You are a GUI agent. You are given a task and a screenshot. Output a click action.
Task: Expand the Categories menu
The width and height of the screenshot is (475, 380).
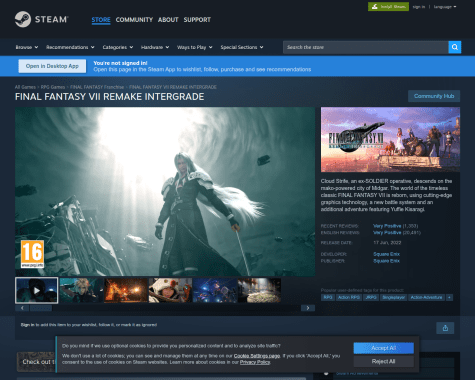point(118,47)
